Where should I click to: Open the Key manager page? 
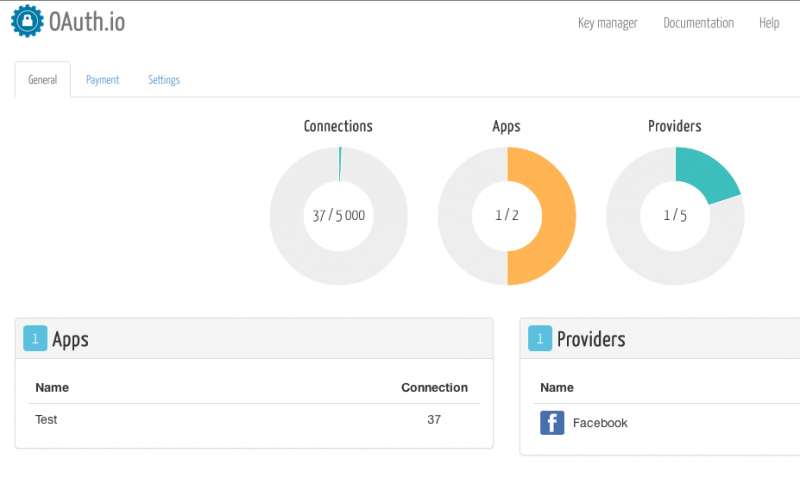pos(607,23)
